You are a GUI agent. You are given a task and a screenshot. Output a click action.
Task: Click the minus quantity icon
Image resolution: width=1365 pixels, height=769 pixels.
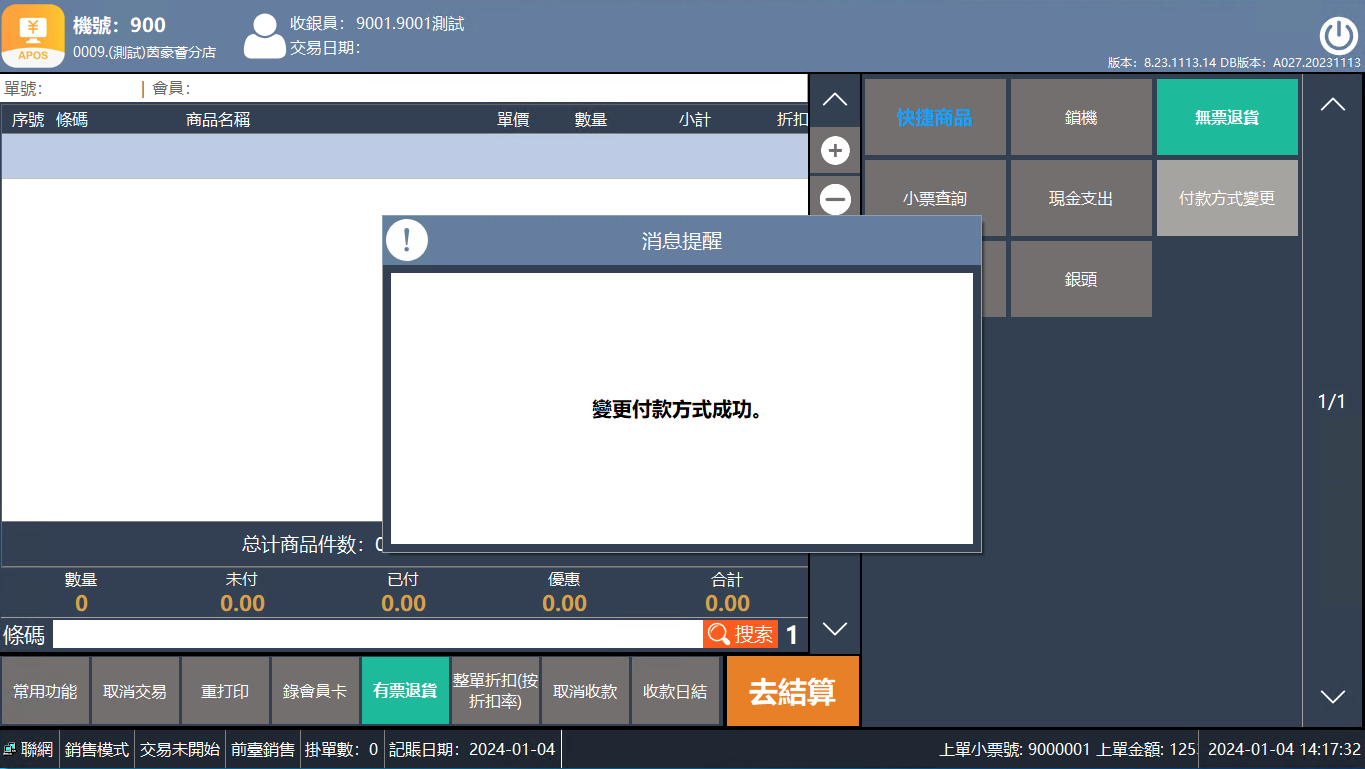point(835,199)
